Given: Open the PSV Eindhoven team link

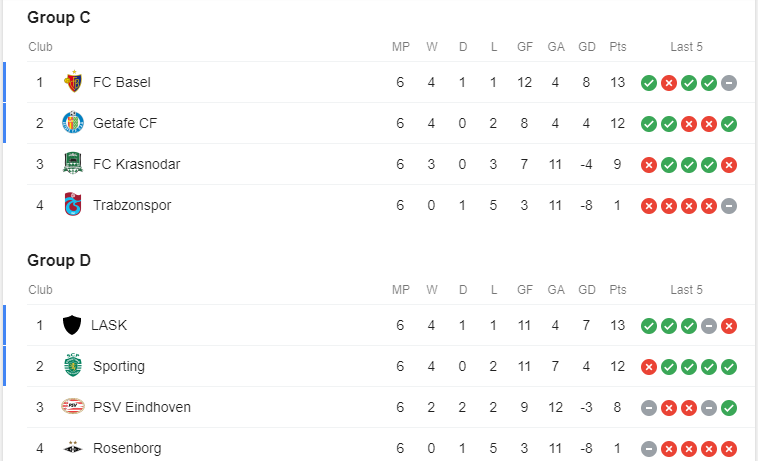Looking at the screenshot, I should click(142, 407).
